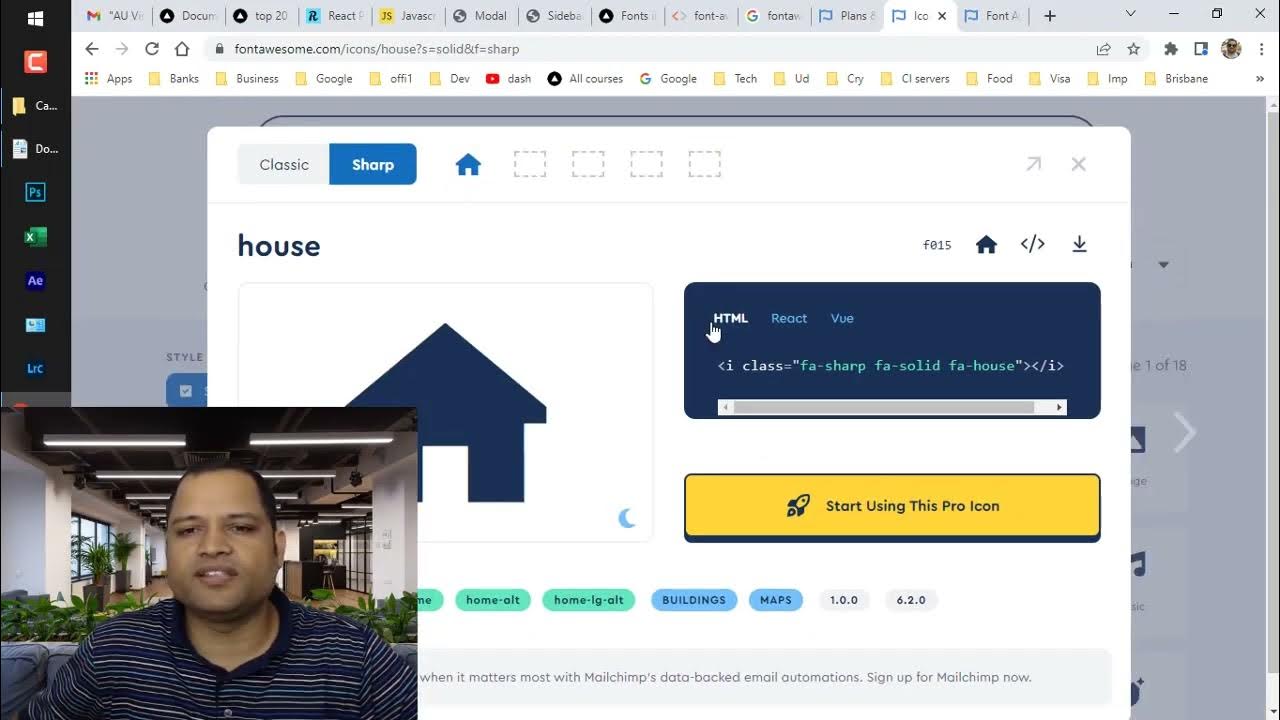Switch to the React code tab
The width and height of the screenshot is (1280, 720).
pyautogui.click(x=789, y=318)
